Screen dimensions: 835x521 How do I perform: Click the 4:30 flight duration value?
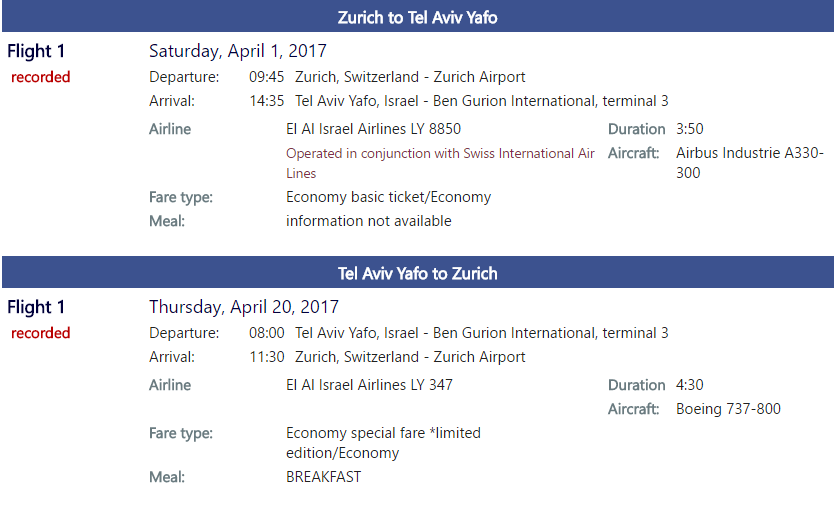(690, 385)
